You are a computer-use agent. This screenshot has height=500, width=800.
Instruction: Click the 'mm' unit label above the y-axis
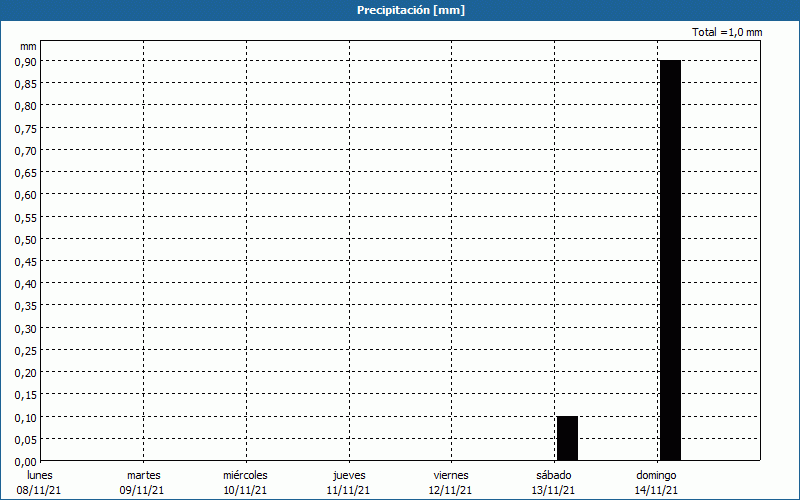pyautogui.click(x=29, y=46)
